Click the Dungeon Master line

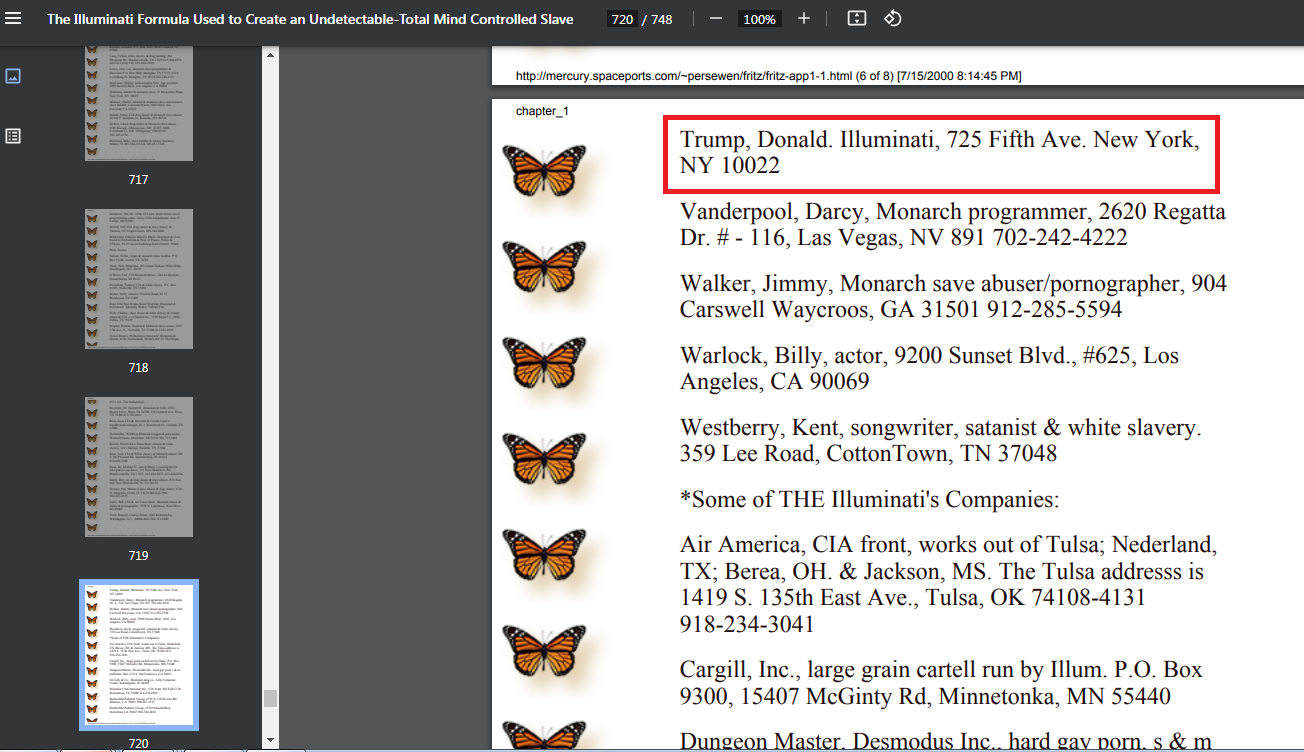point(946,740)
